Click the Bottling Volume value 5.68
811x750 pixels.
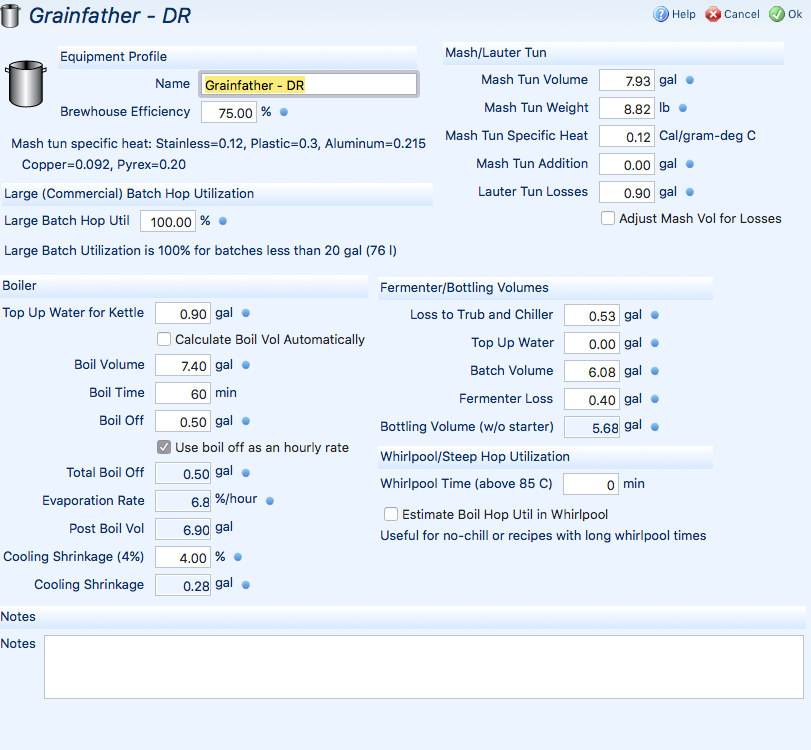click(592, 427)
